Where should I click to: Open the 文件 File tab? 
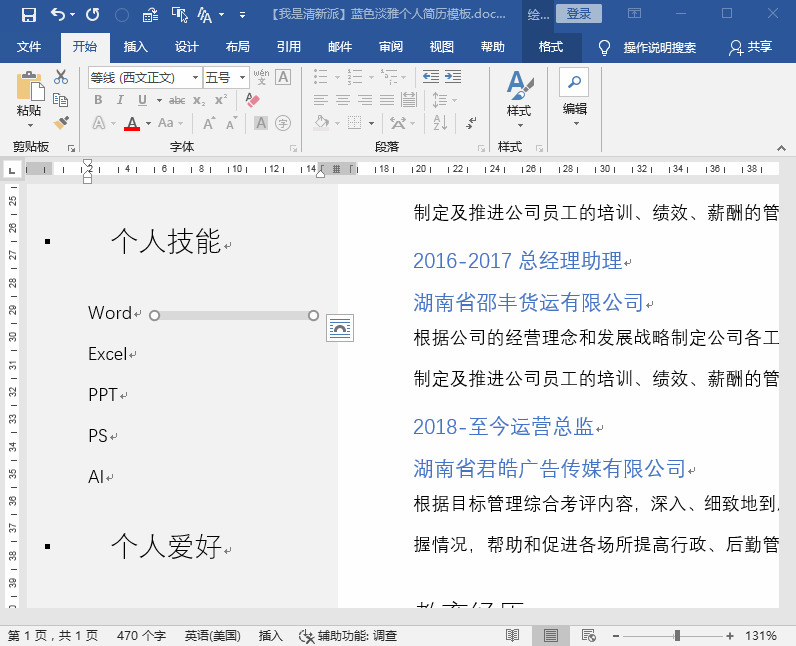pos(28,47)
